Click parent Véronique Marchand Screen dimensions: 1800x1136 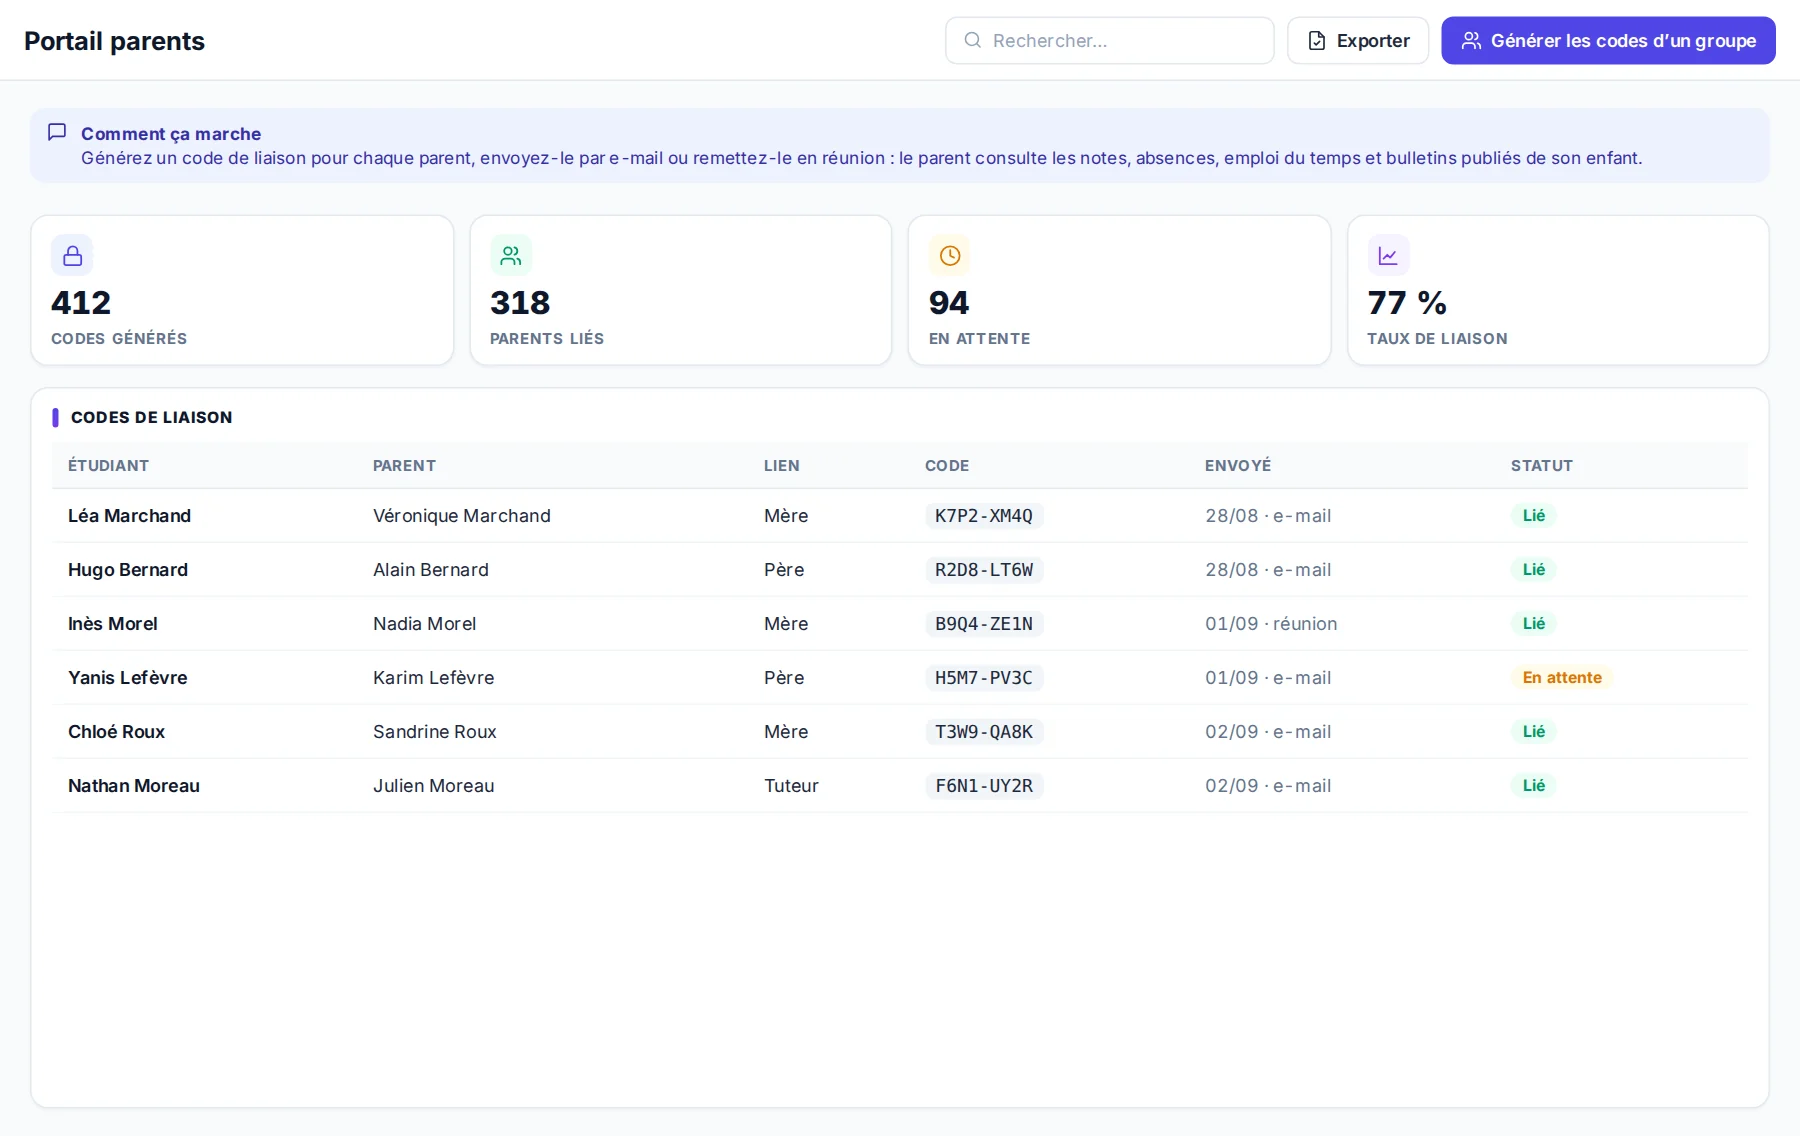(462, 516)
